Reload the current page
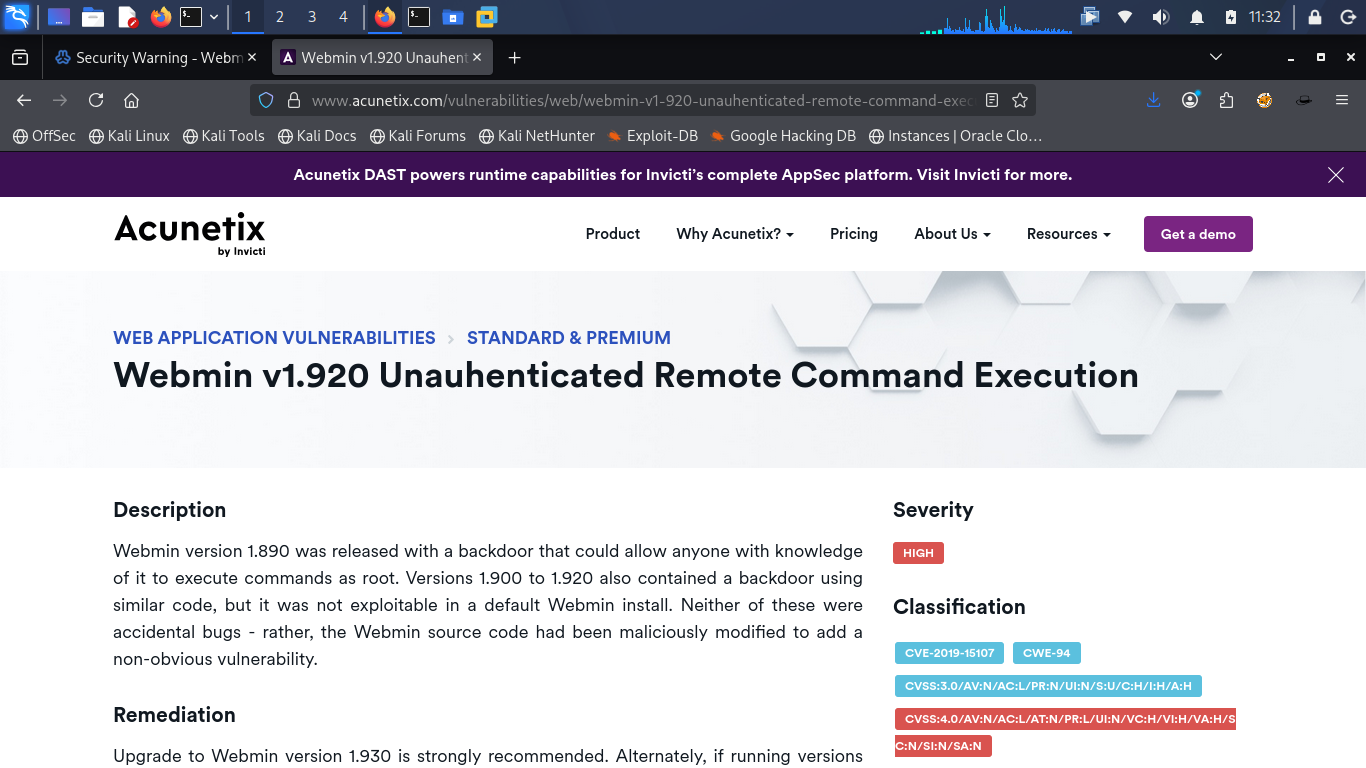Screen dimensions: 1366x768 (96, 100)
